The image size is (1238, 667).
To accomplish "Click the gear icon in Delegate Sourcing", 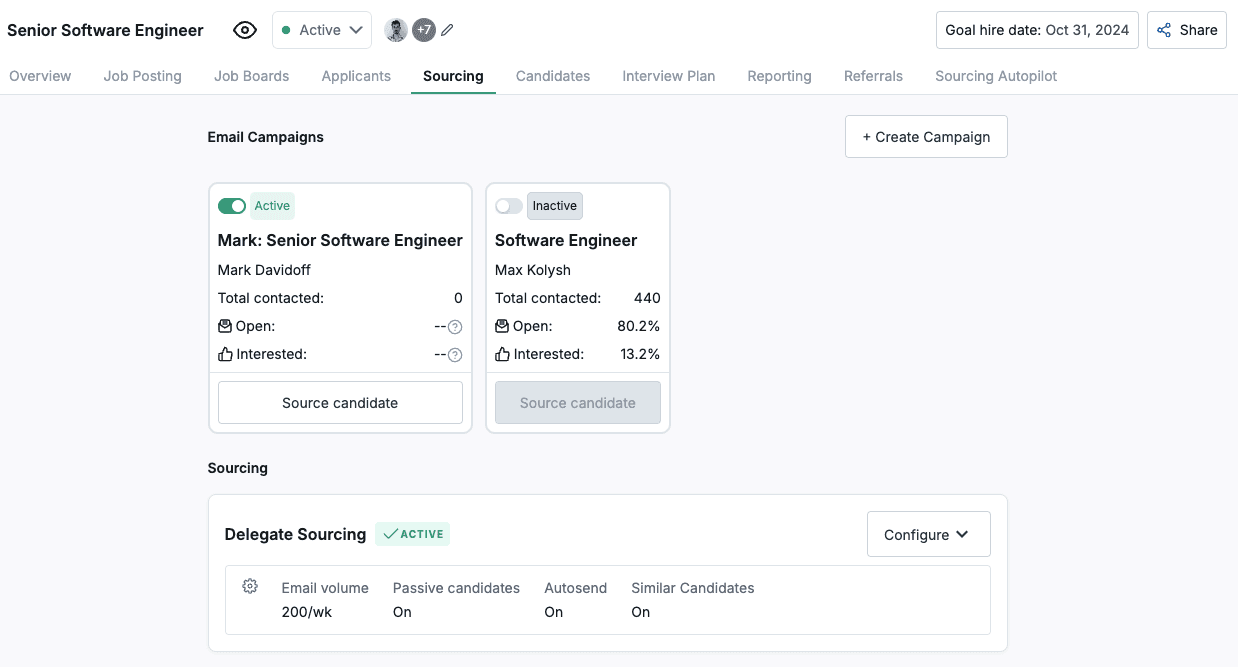I will tap(250, 586).
